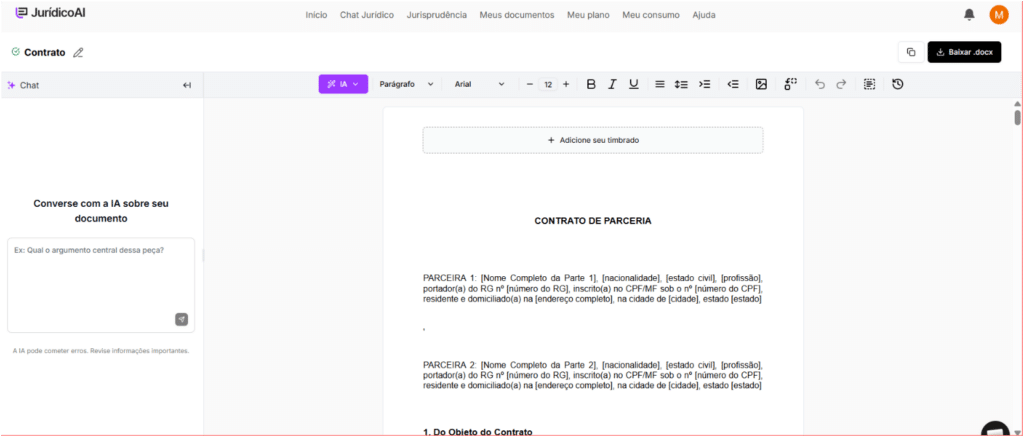
Task: Click the CONTRATO DE PARCERIA heading
Action: coord(593,221)
